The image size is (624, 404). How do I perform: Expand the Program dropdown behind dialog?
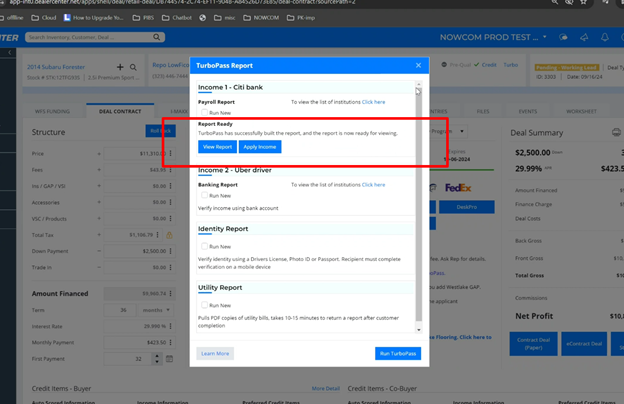click(462, 131)
